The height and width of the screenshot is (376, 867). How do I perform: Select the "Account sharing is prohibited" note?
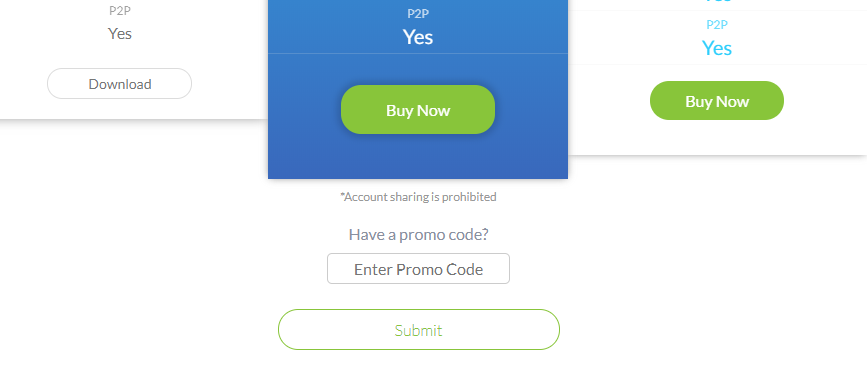pyautogui.click(x=419, y=197)
